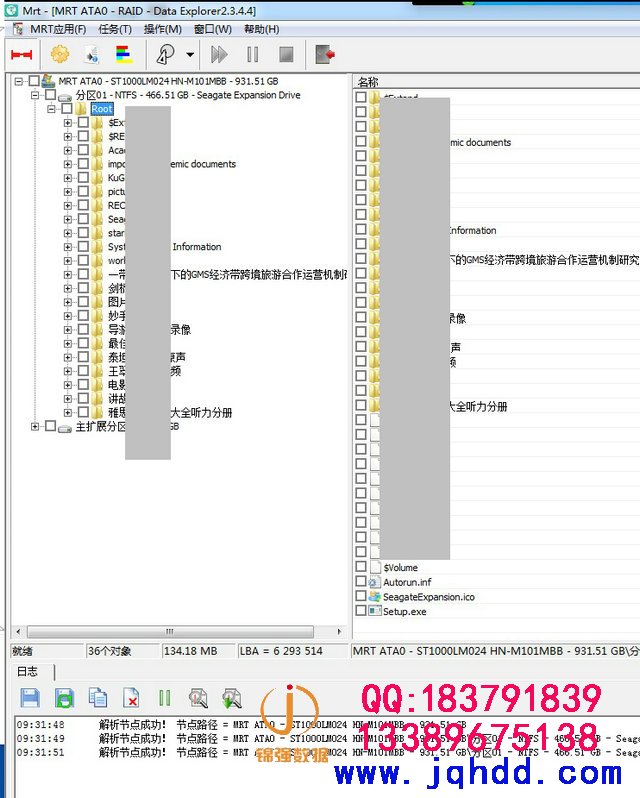640x798 pixels.
Task: Check the tree checkbox for System Volume Information
Action: click(x=83, y=246)
